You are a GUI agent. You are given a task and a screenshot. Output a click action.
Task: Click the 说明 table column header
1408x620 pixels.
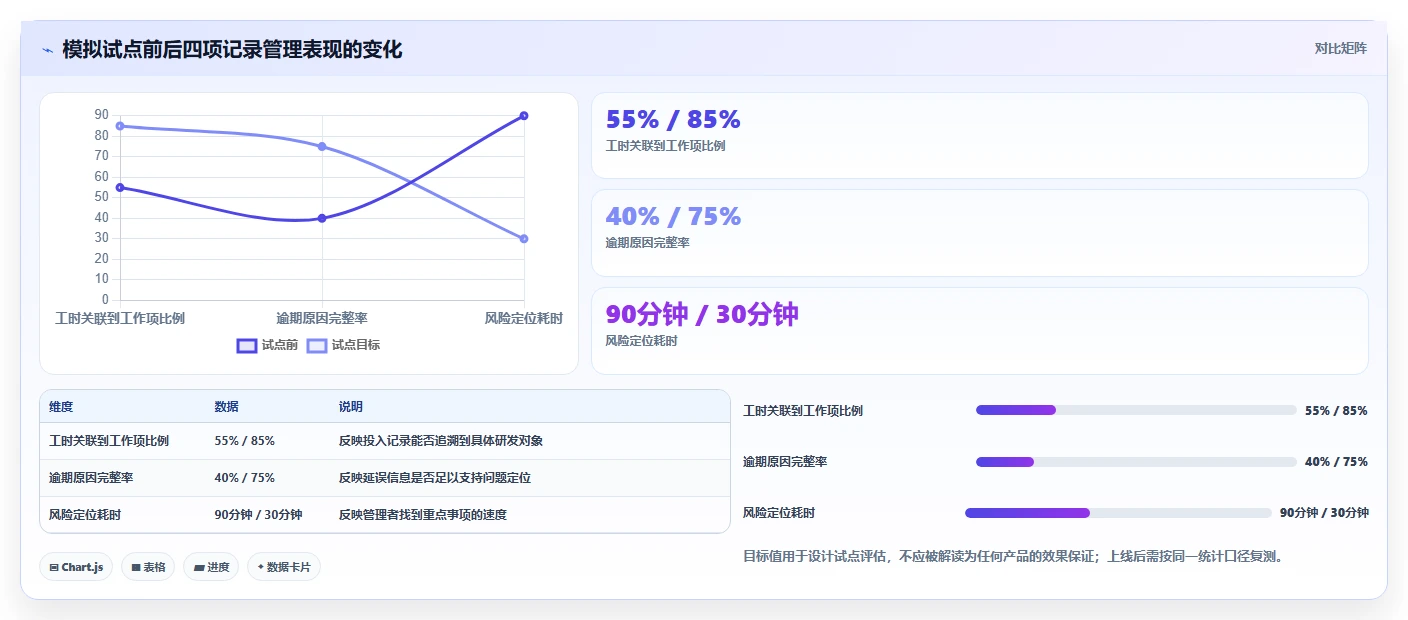(x=351, y=407)
